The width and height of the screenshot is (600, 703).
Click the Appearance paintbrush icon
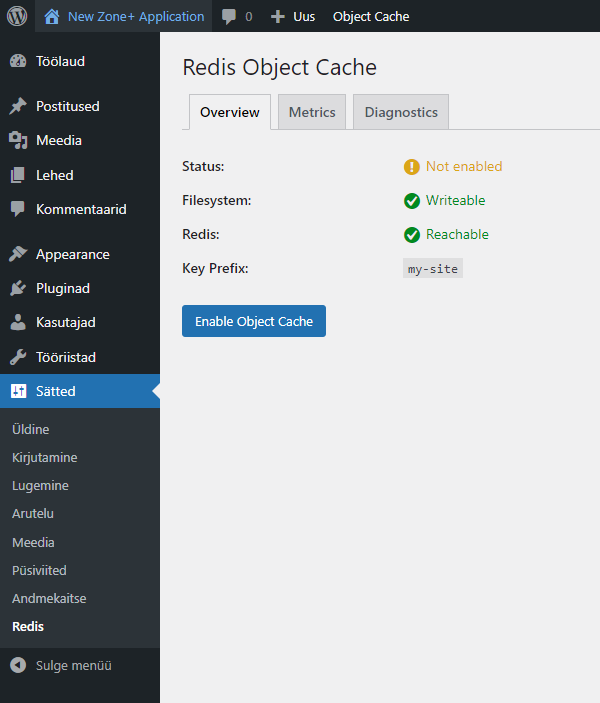(18, 254)
